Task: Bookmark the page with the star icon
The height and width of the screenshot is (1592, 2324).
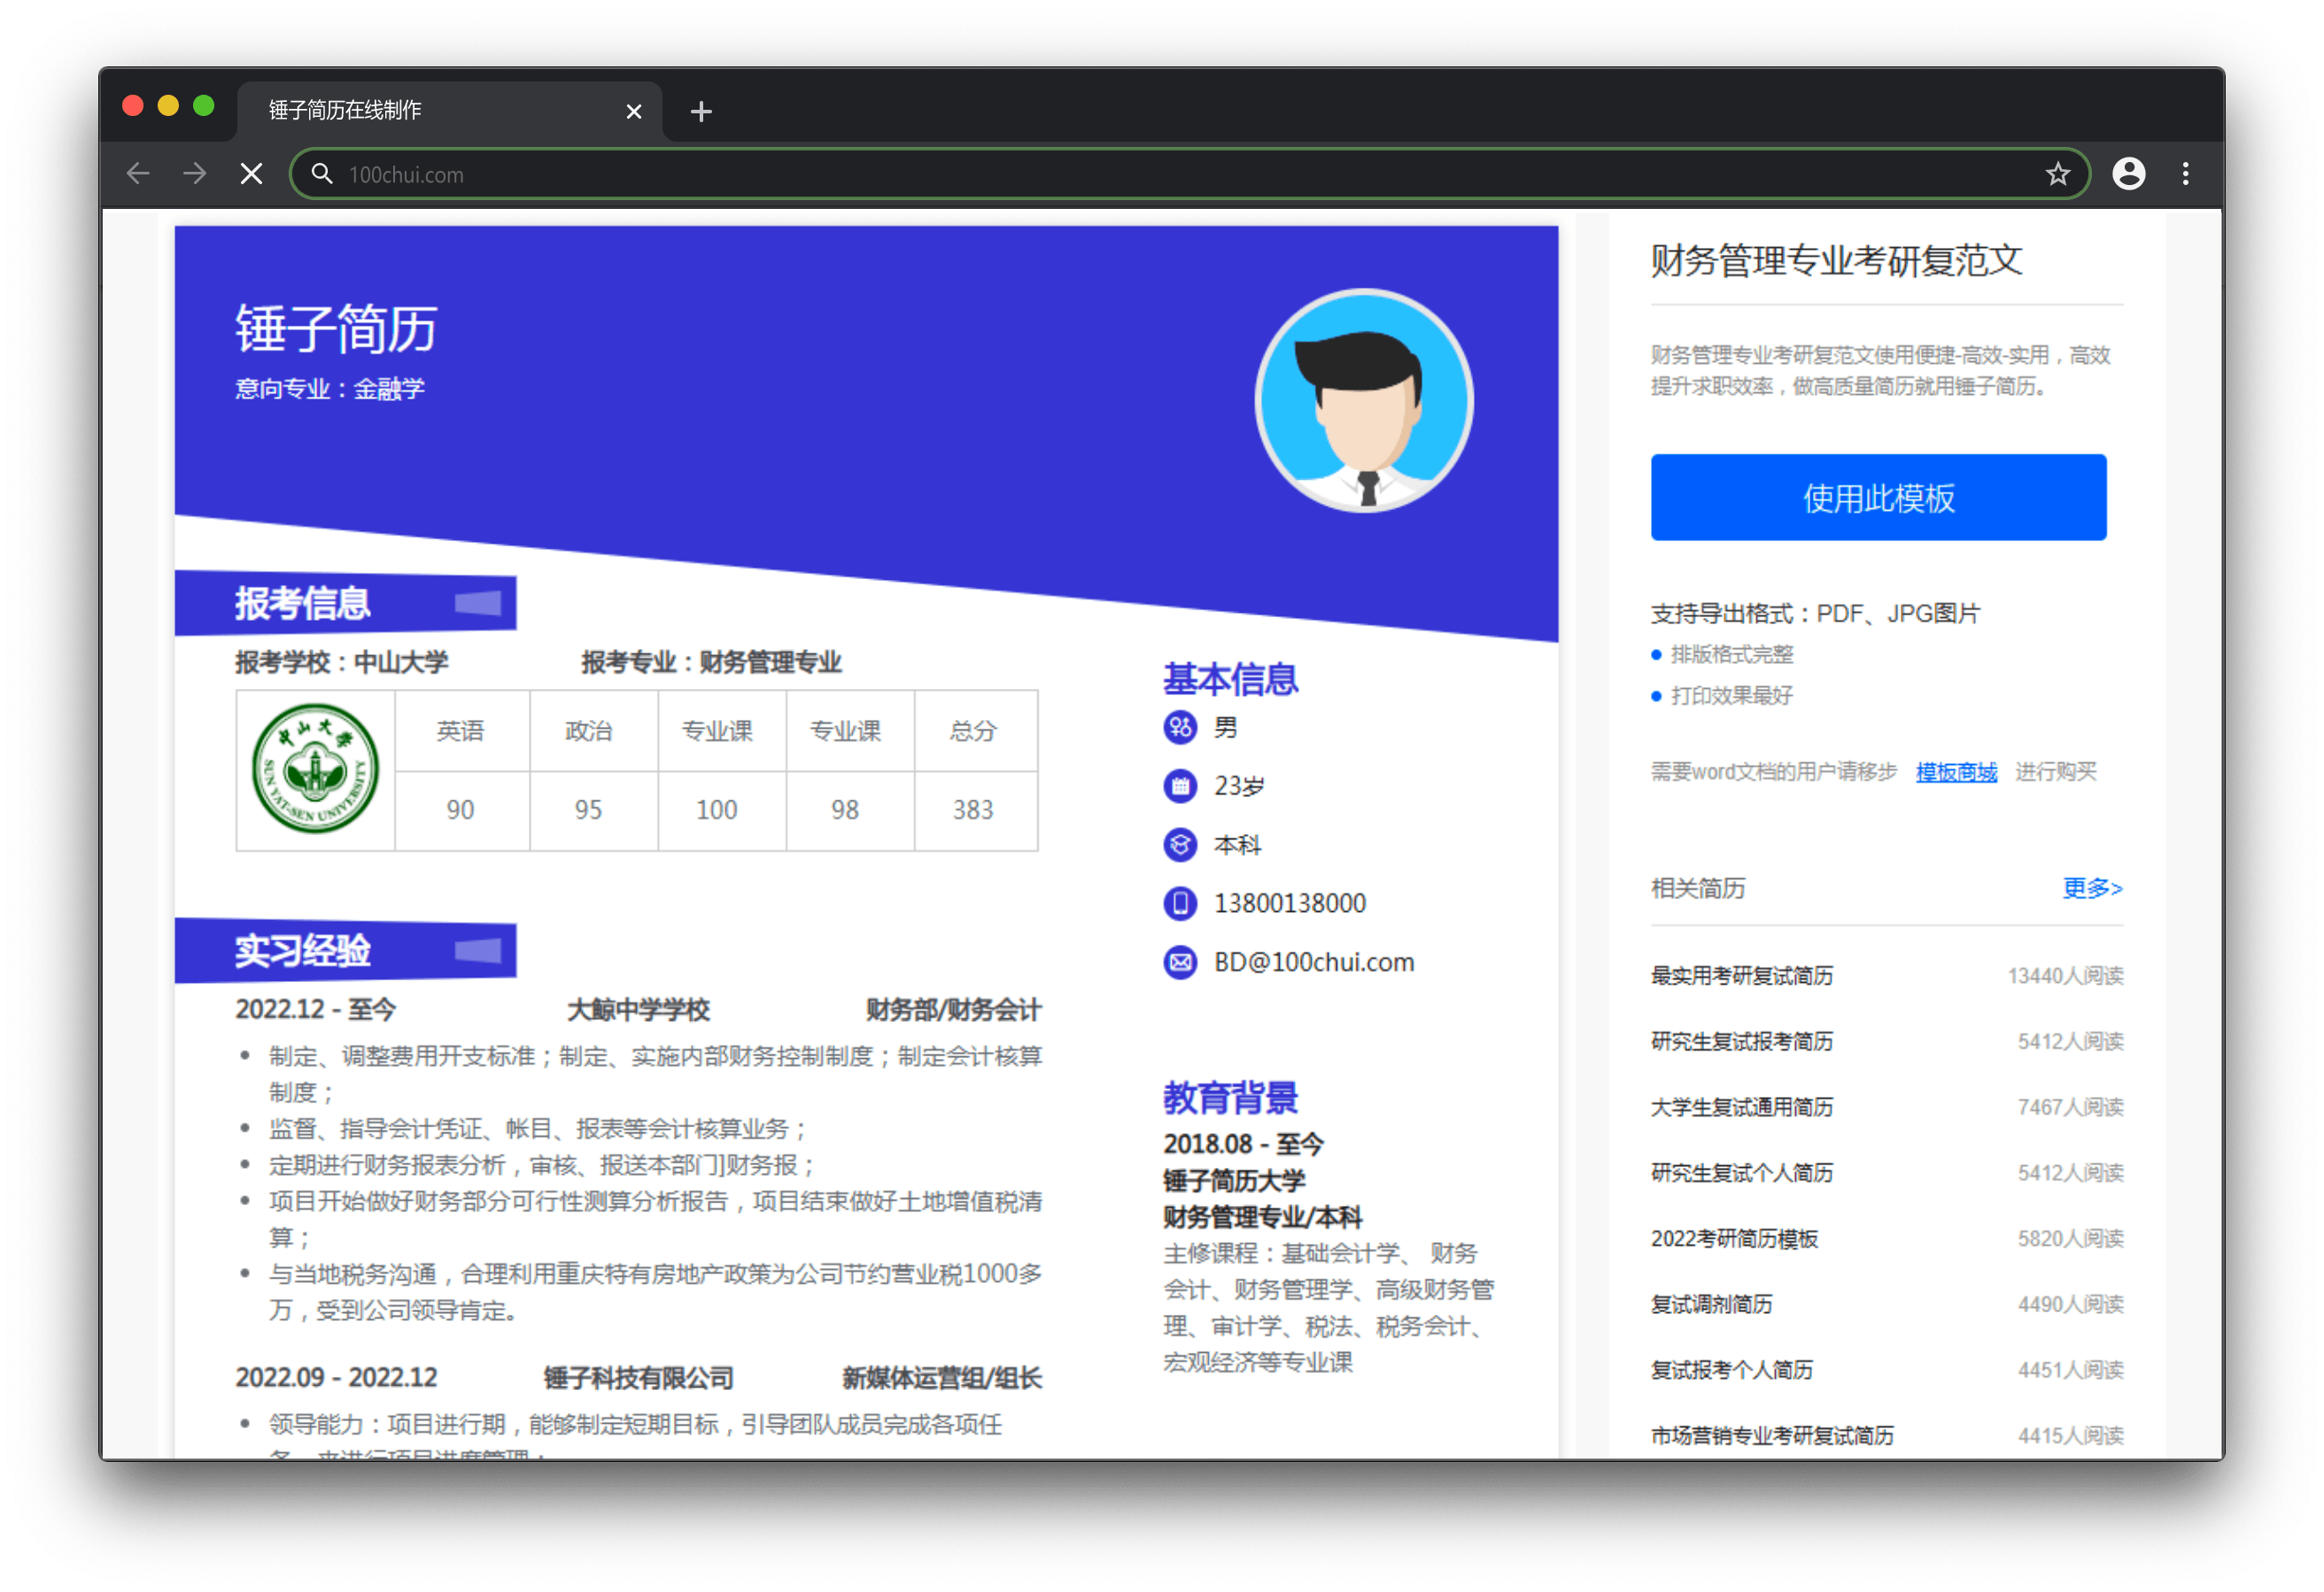Action: tap(2057, 174)
